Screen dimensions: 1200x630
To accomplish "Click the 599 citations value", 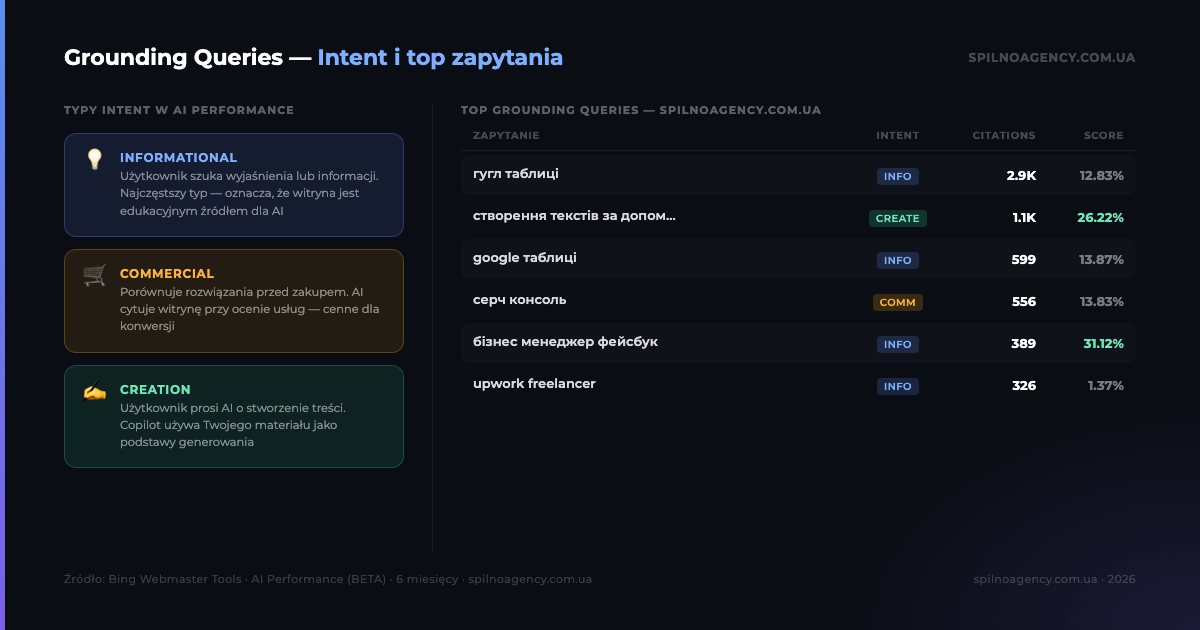I will click(1024, 260).
